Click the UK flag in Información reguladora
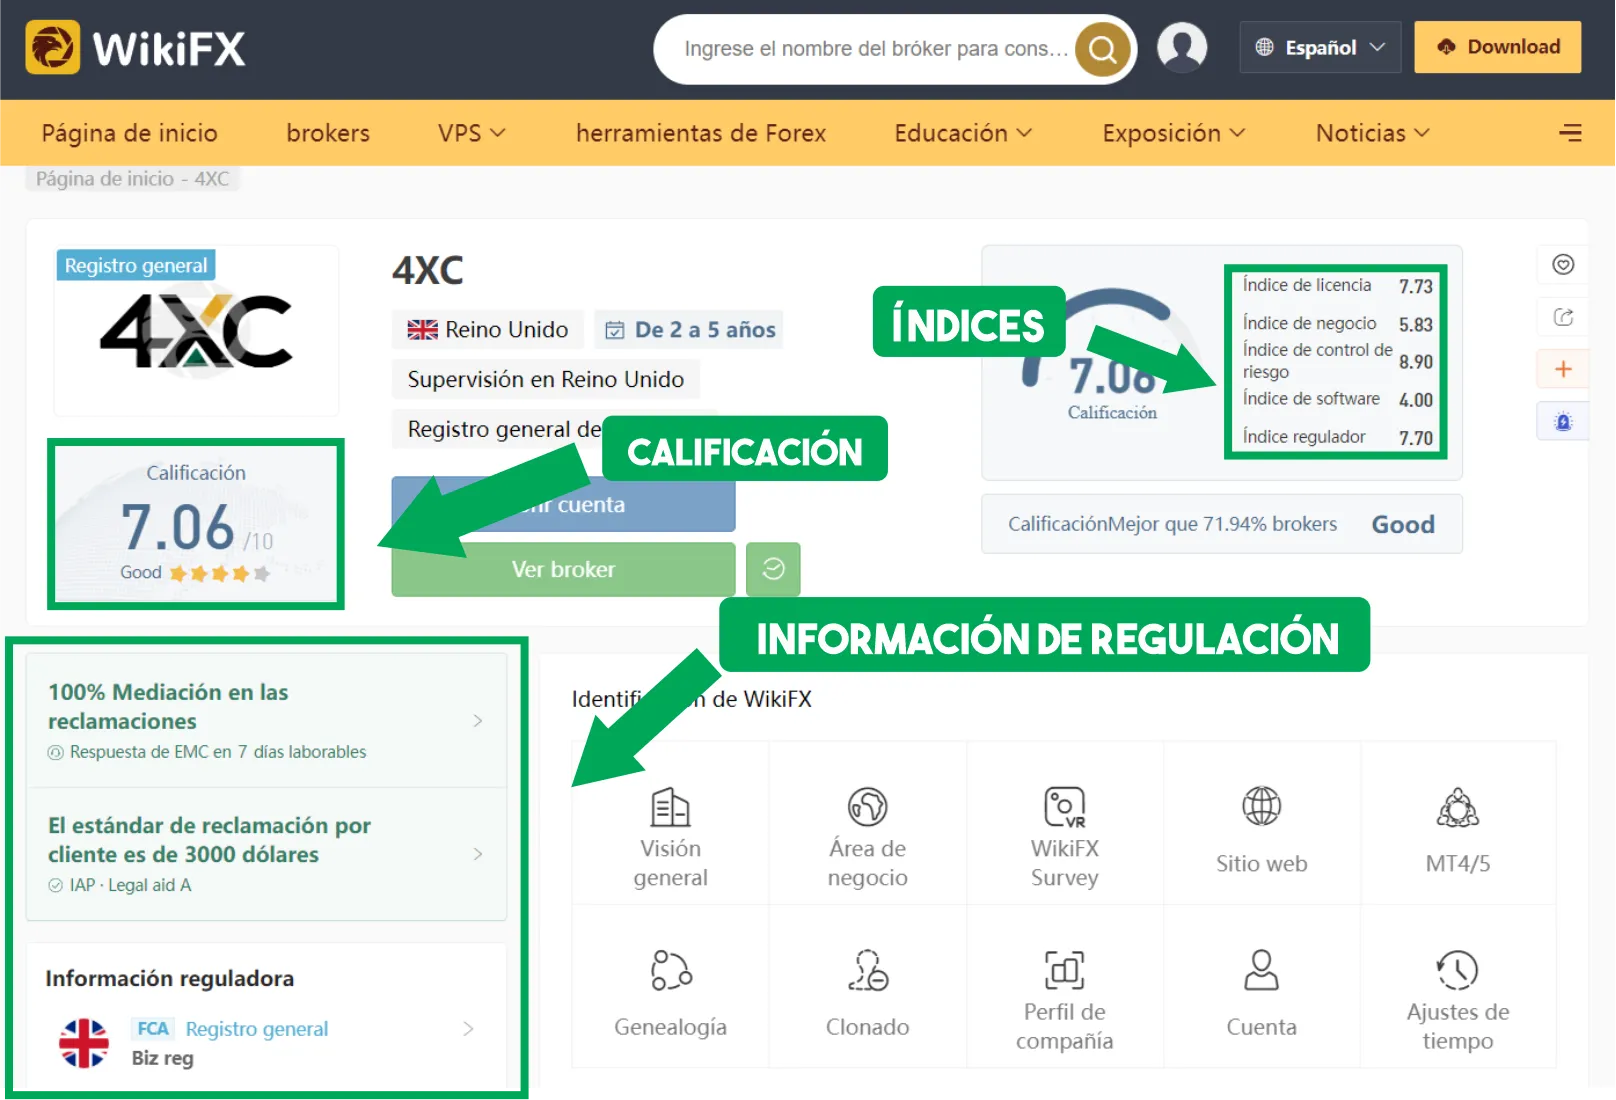The image size is (1616, 1100). click(x=84, y=1043)
